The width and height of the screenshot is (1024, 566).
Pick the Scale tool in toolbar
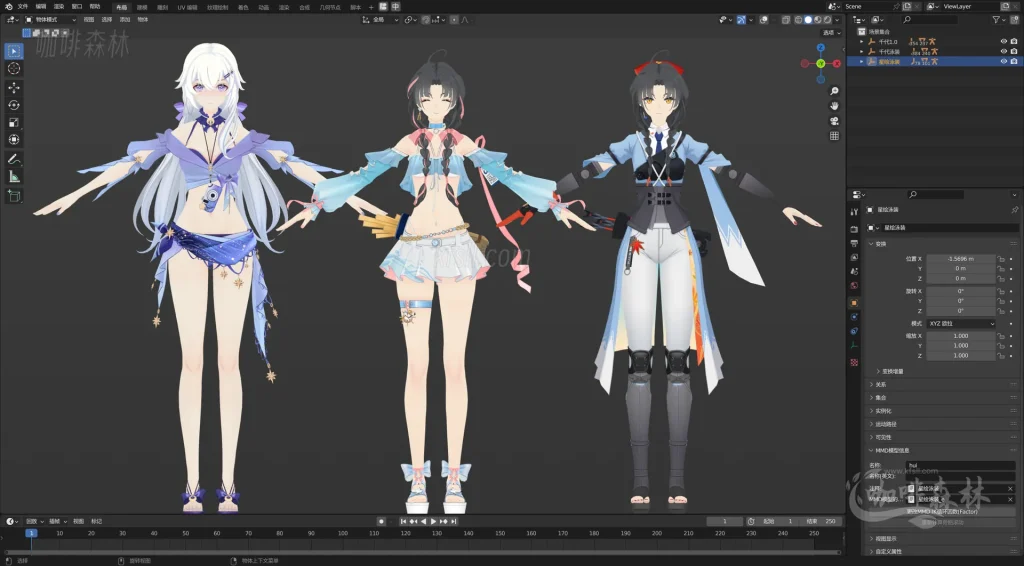(x=14, y=122)
